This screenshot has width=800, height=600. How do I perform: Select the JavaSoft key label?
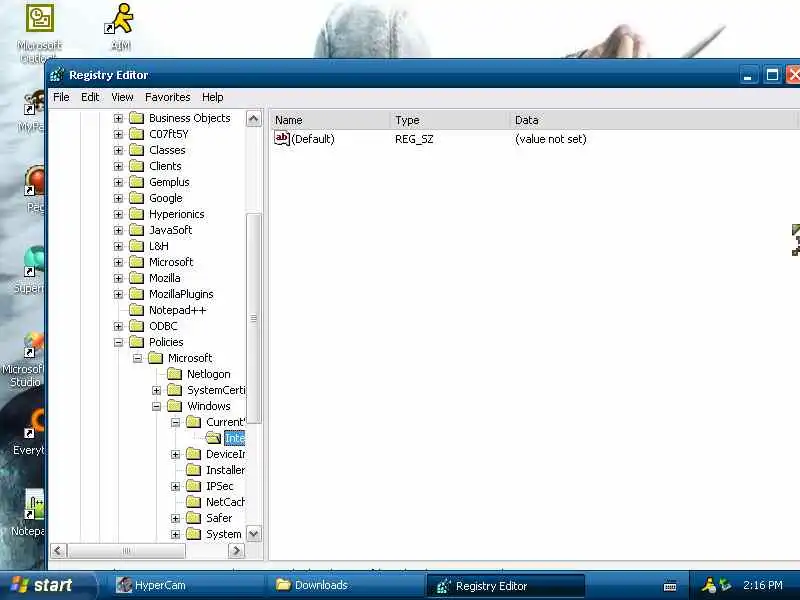pos(170,230)
